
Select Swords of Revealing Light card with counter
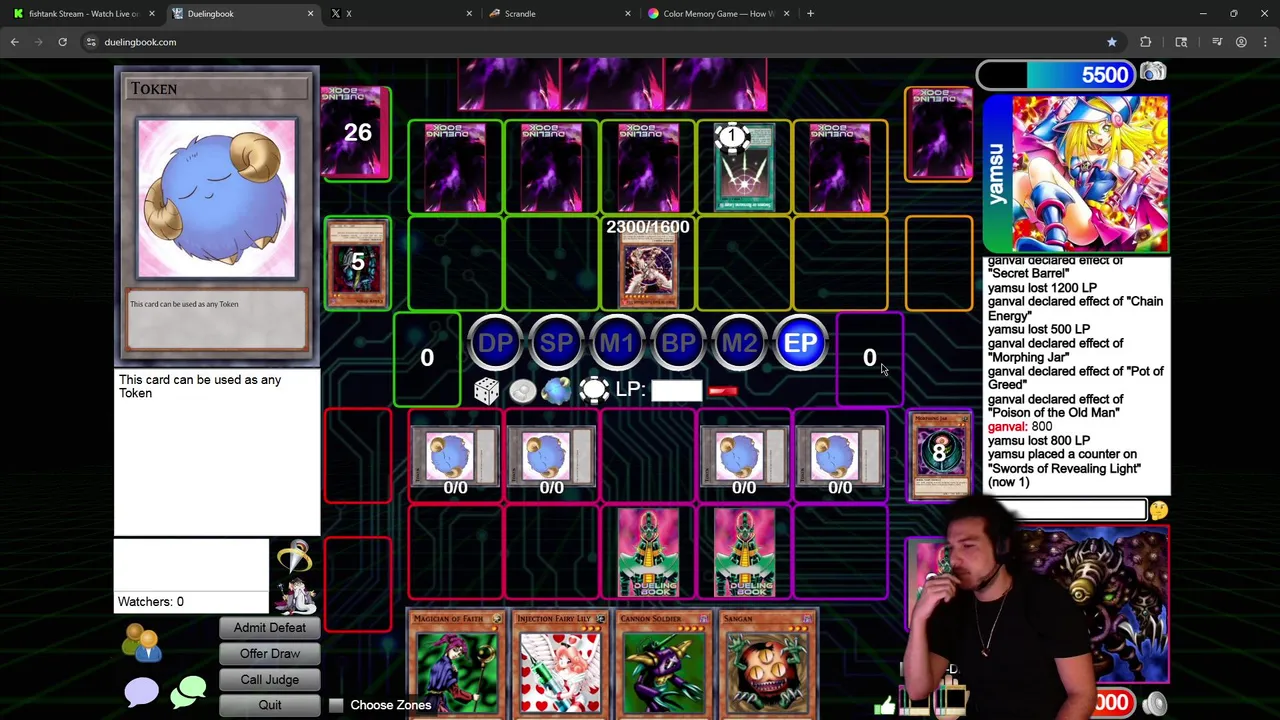(744, 167)
